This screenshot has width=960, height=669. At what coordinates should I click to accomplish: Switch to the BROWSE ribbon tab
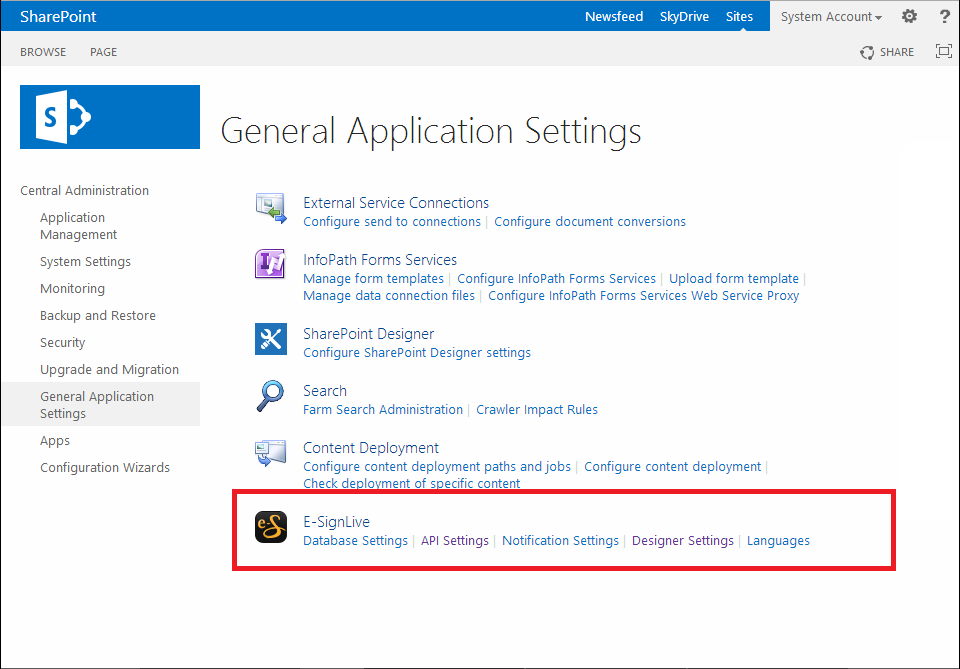tap(43, 52)
